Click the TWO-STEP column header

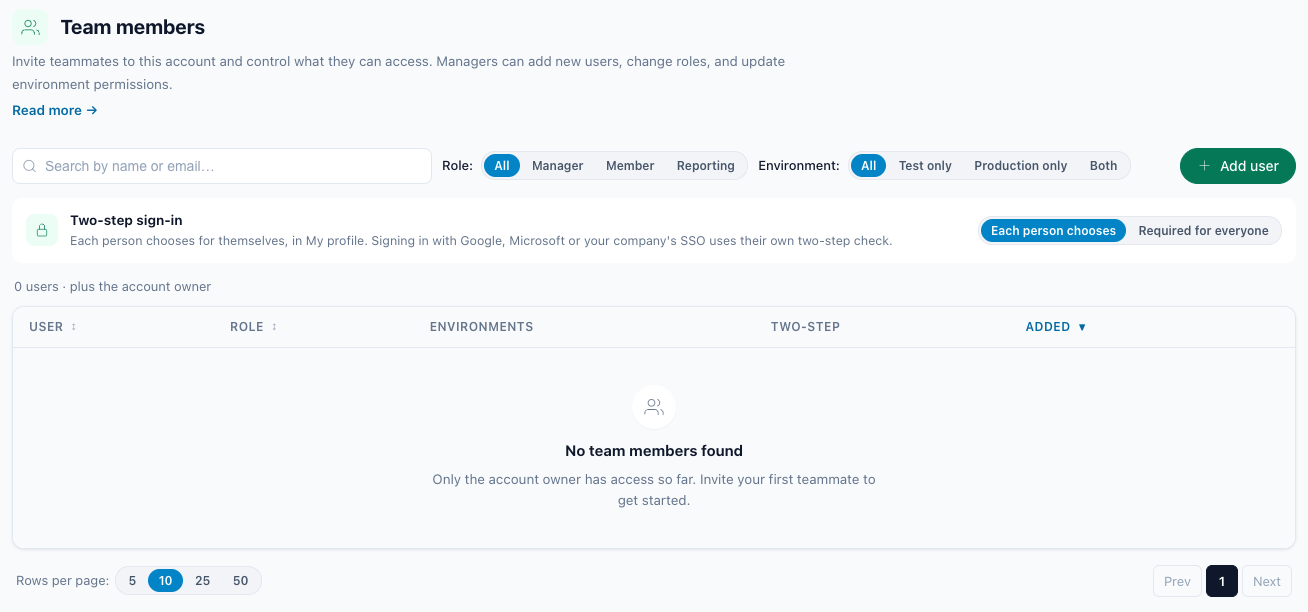805,327
